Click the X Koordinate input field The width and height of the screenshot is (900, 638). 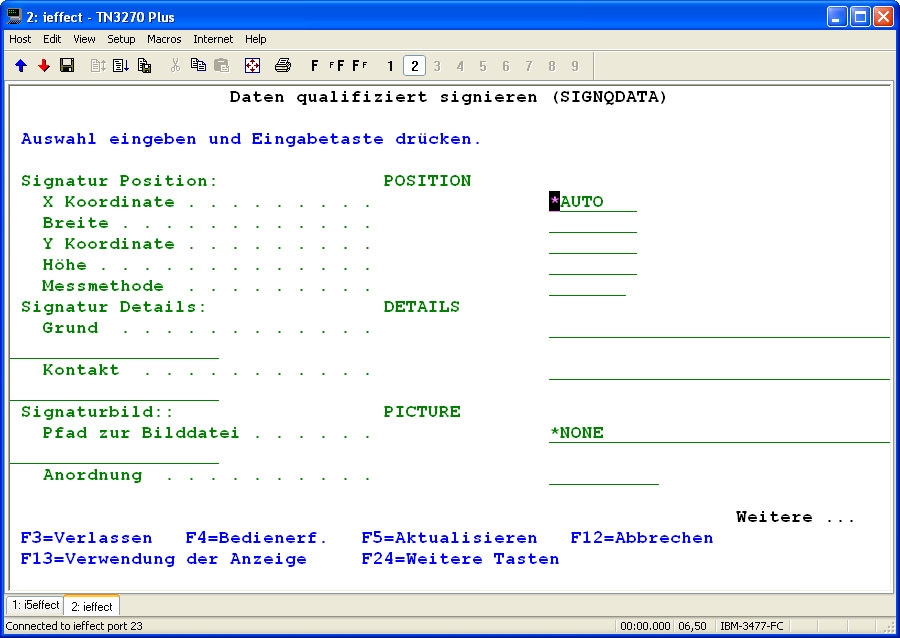point(593,202)
